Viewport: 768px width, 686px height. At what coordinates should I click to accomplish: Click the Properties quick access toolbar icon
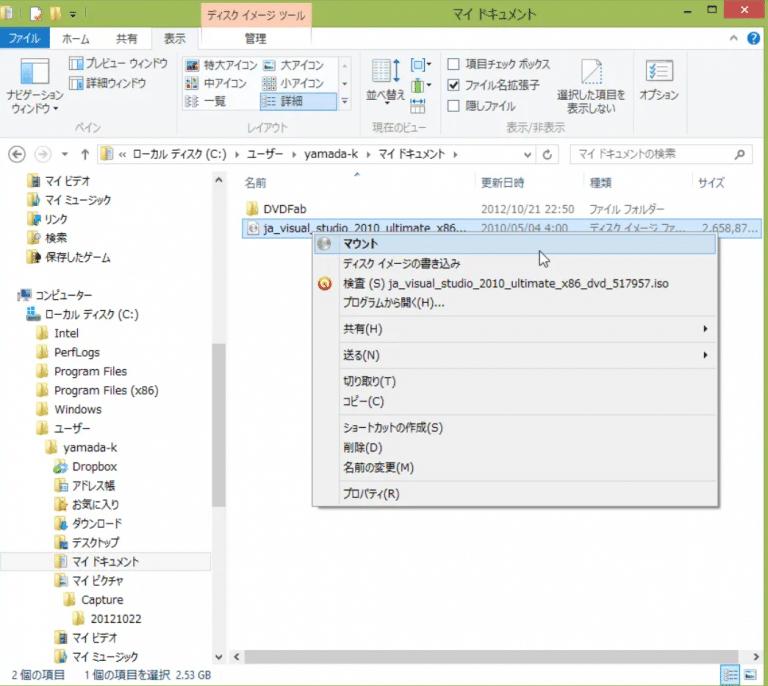click(x=36, y=14)
